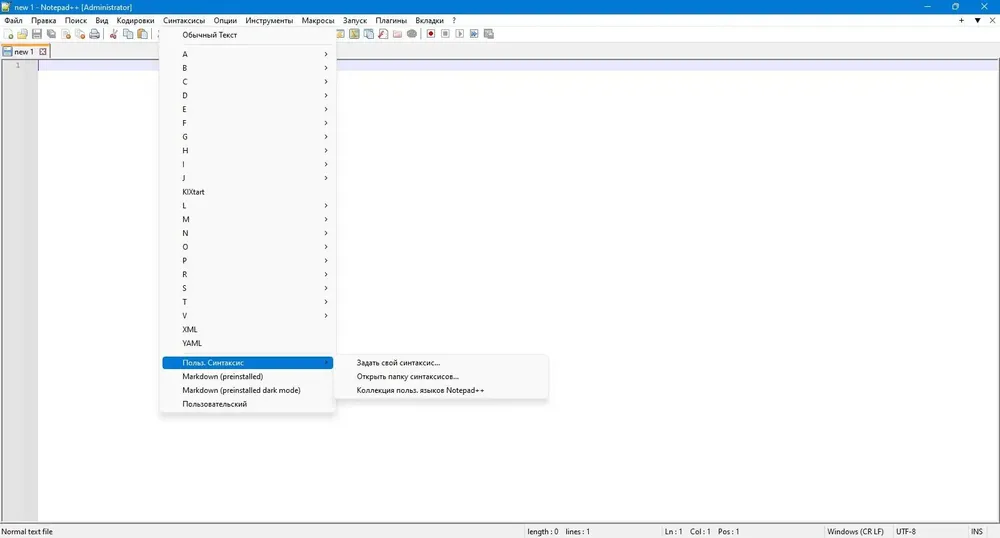The height and width of the screenshot is (538, 1000).
Task: Click the Play recorded macro icon
Action: pyautogui.click(x=460, y=34)
